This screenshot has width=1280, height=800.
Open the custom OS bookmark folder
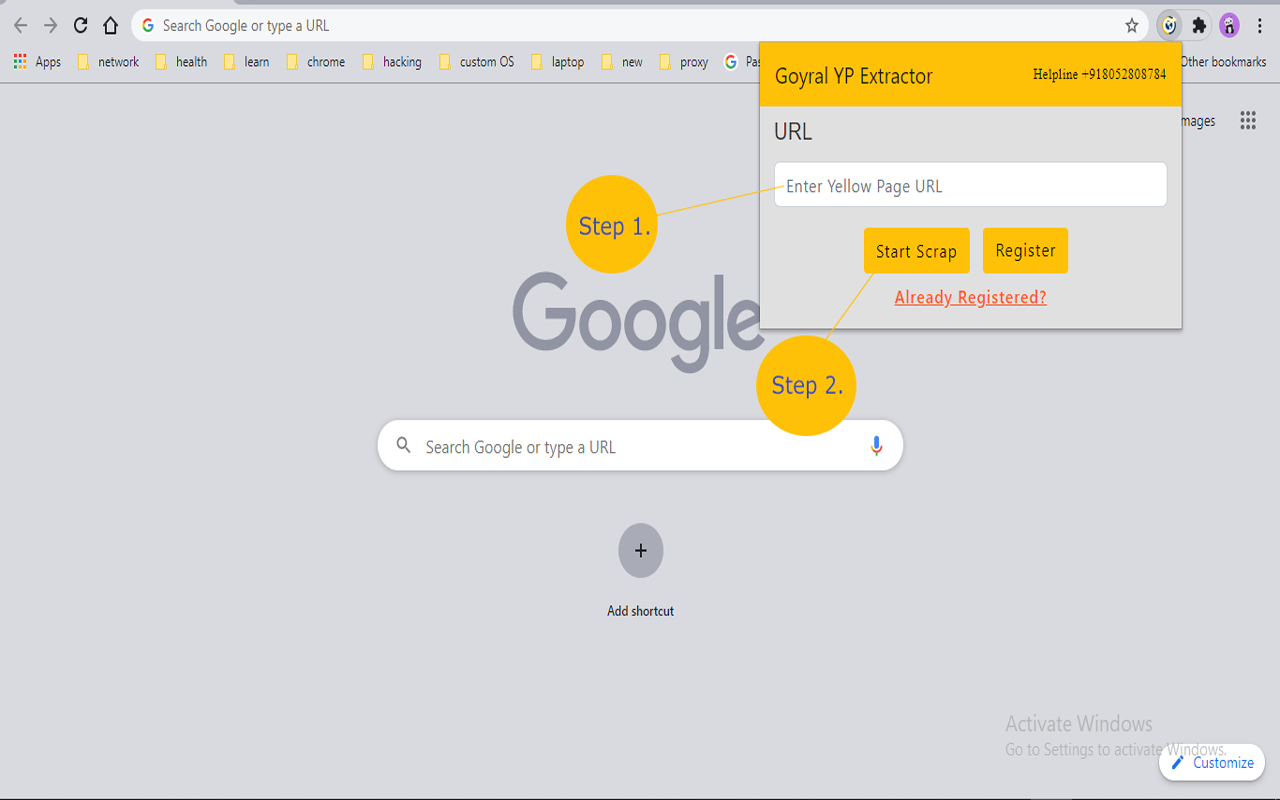click(x=477, y=62)
